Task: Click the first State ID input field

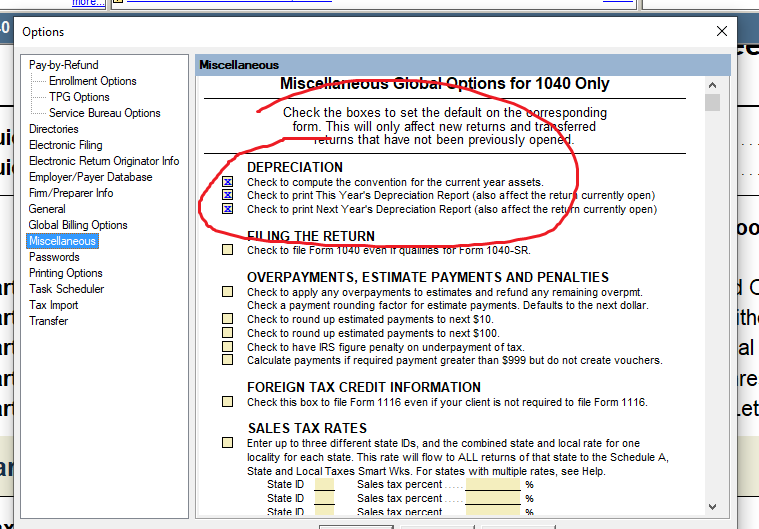Action: point(324,484)
